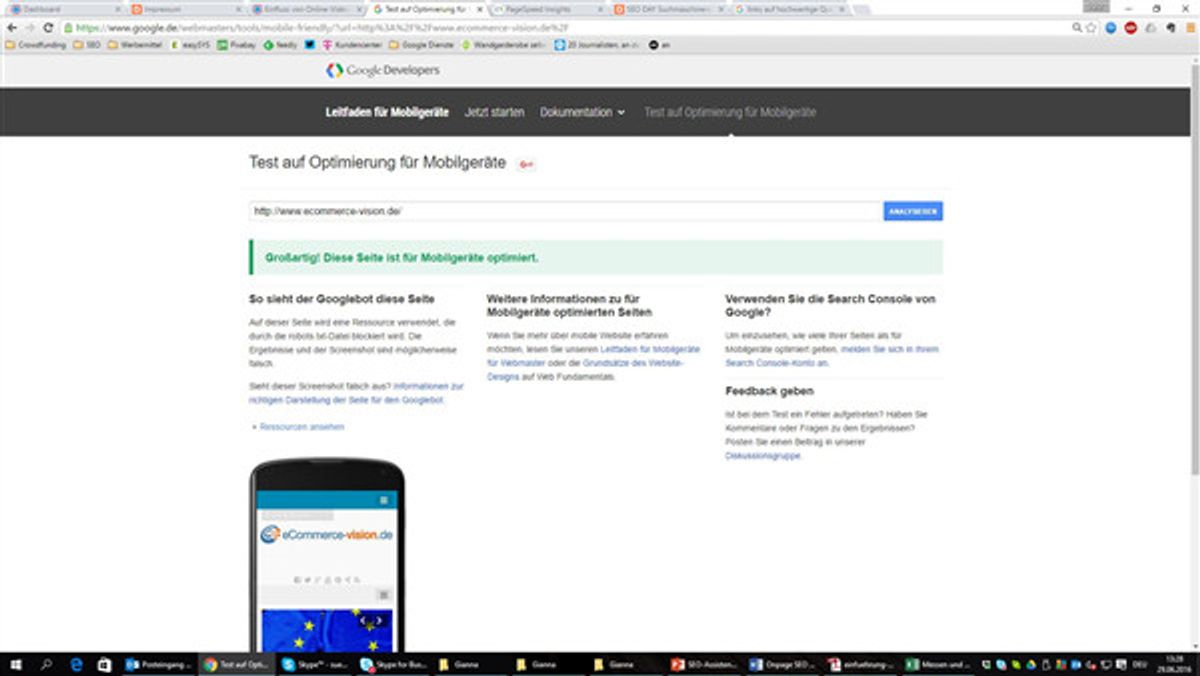Open Leitfaden für Mobilgeräte in the nav bar
This screenshot has height=676, width=1200.
(387, 112)
